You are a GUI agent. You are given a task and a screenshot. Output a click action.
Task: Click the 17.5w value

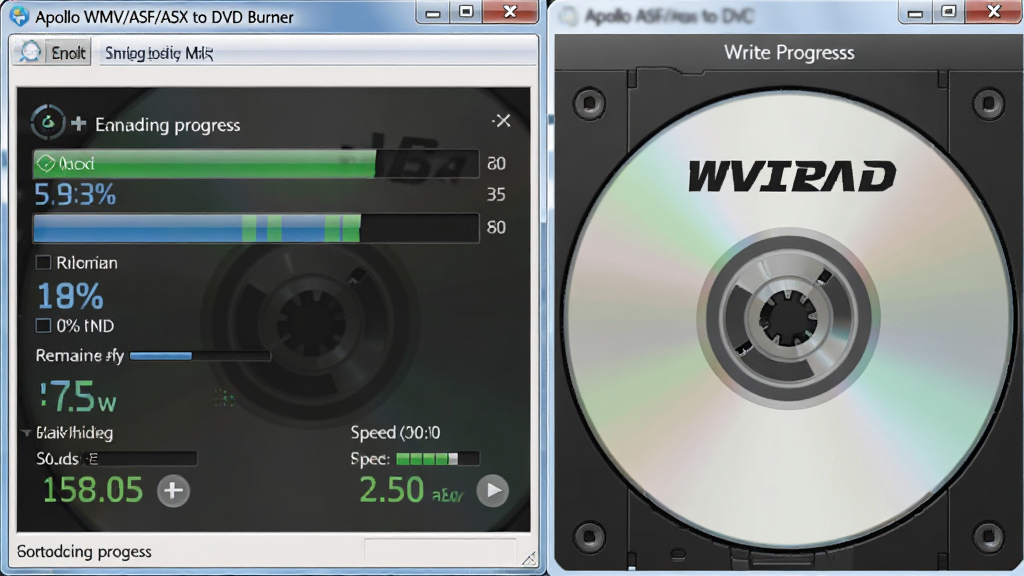(78, 397)
